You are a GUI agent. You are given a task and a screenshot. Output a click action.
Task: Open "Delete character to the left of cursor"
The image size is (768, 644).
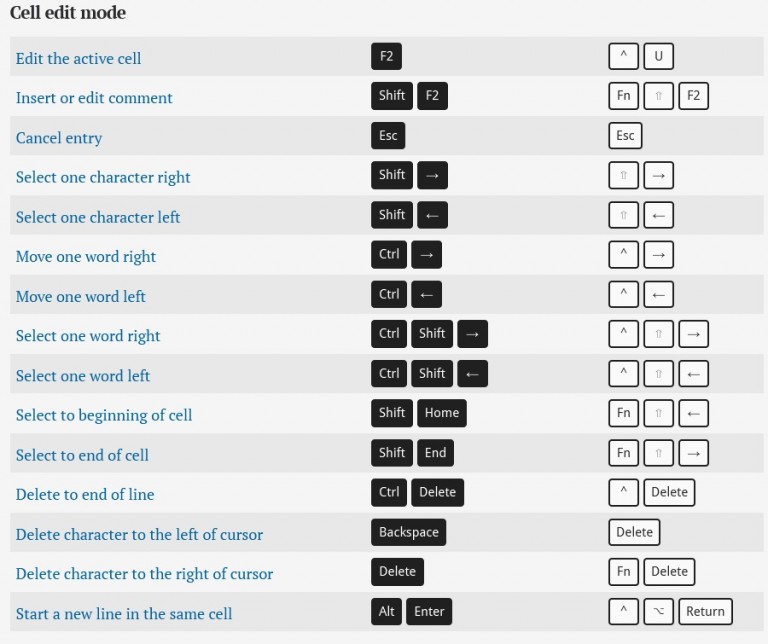139,534
